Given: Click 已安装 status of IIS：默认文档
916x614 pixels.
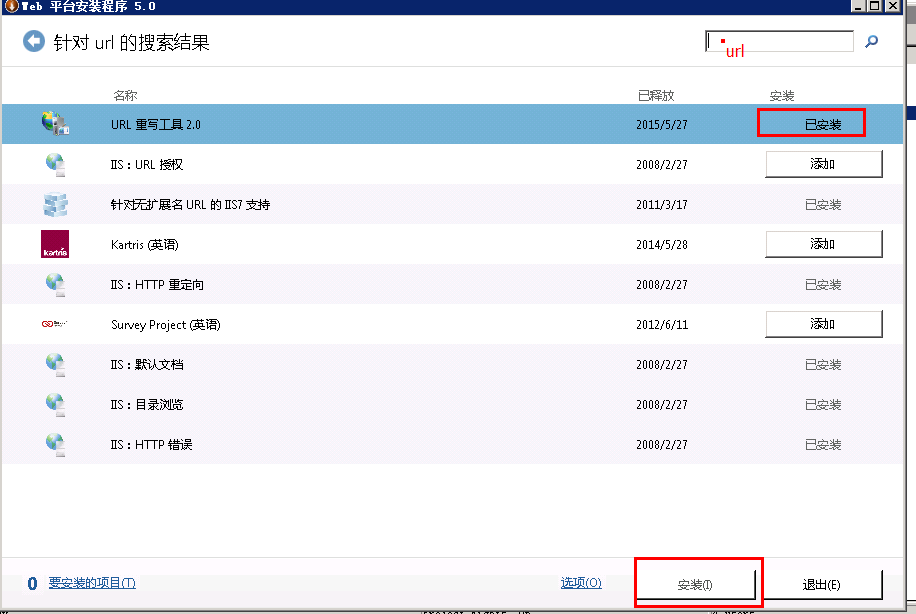Looking at the screenshot, I should coord(823,365).
